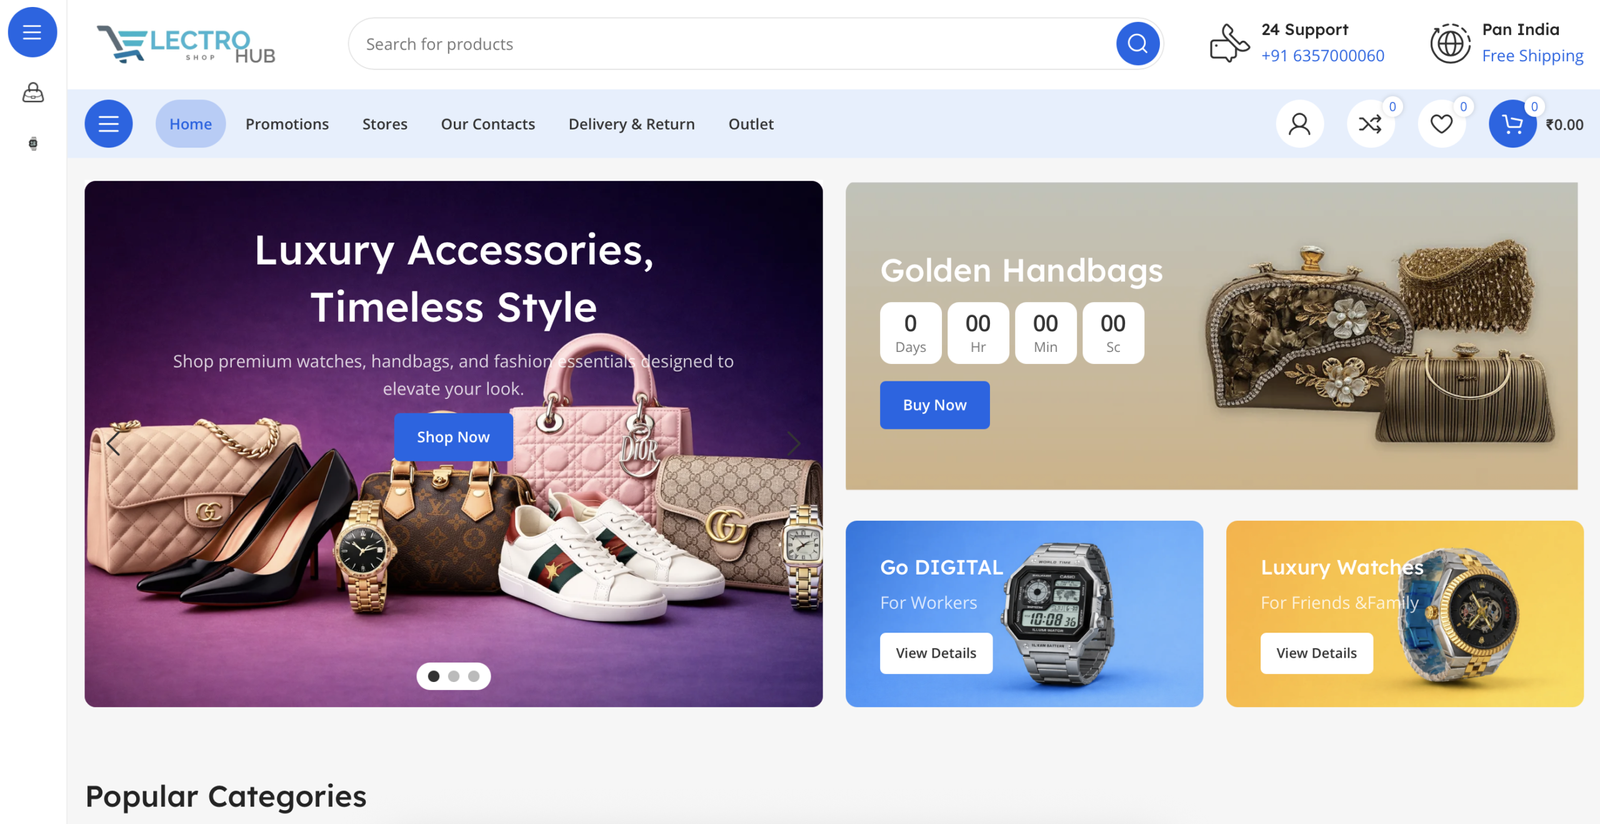This screenshot has width=1600, height=824.
Task: Click the blue search magnifier icon
Action: 1137,44
